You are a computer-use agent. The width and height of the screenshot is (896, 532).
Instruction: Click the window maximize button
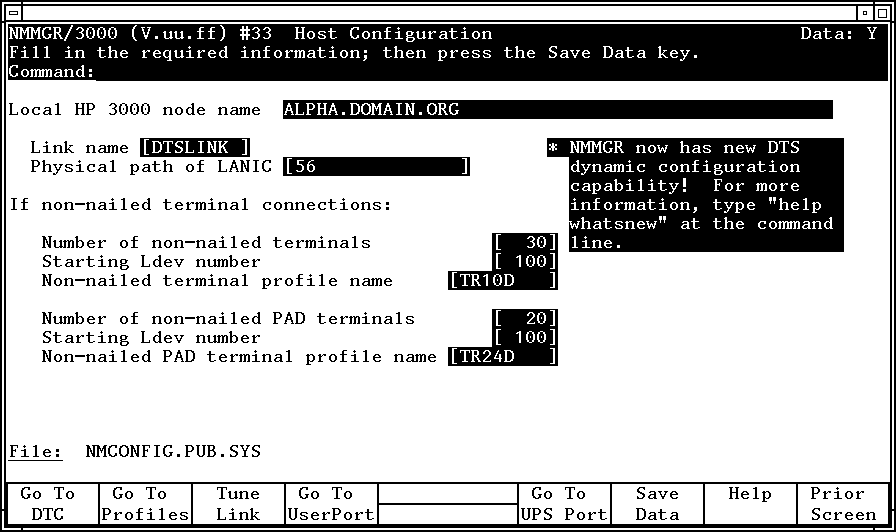point(882,13)
